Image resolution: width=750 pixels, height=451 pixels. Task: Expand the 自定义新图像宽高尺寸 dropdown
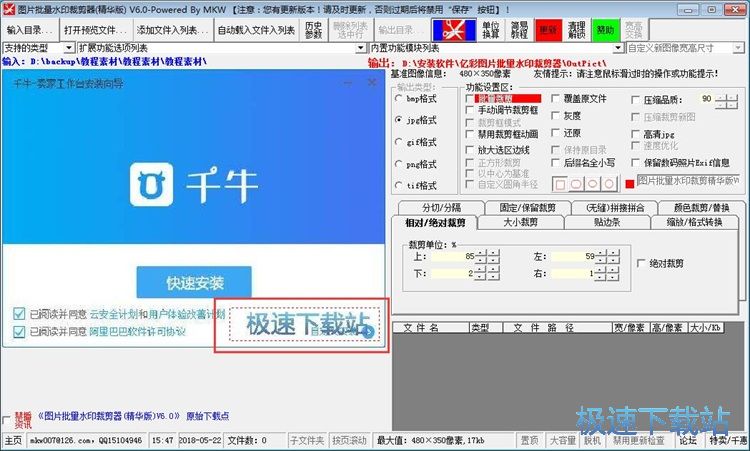pos(738,48)
